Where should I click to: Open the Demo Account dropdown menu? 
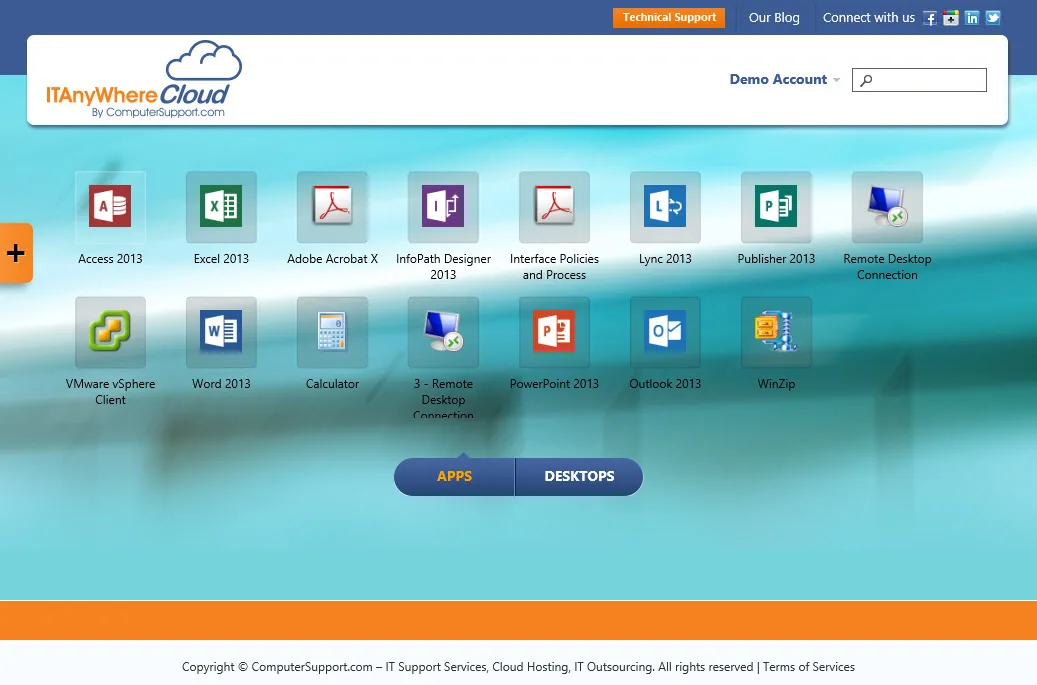click(785, 79)
